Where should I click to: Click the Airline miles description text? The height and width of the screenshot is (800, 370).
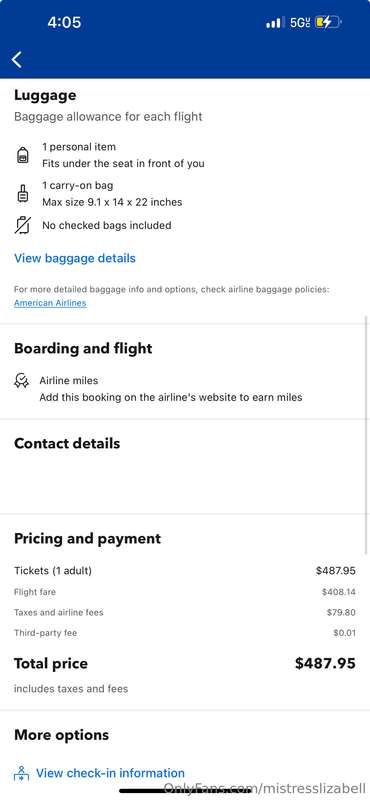pyautogui.click(x=171, y=397)
